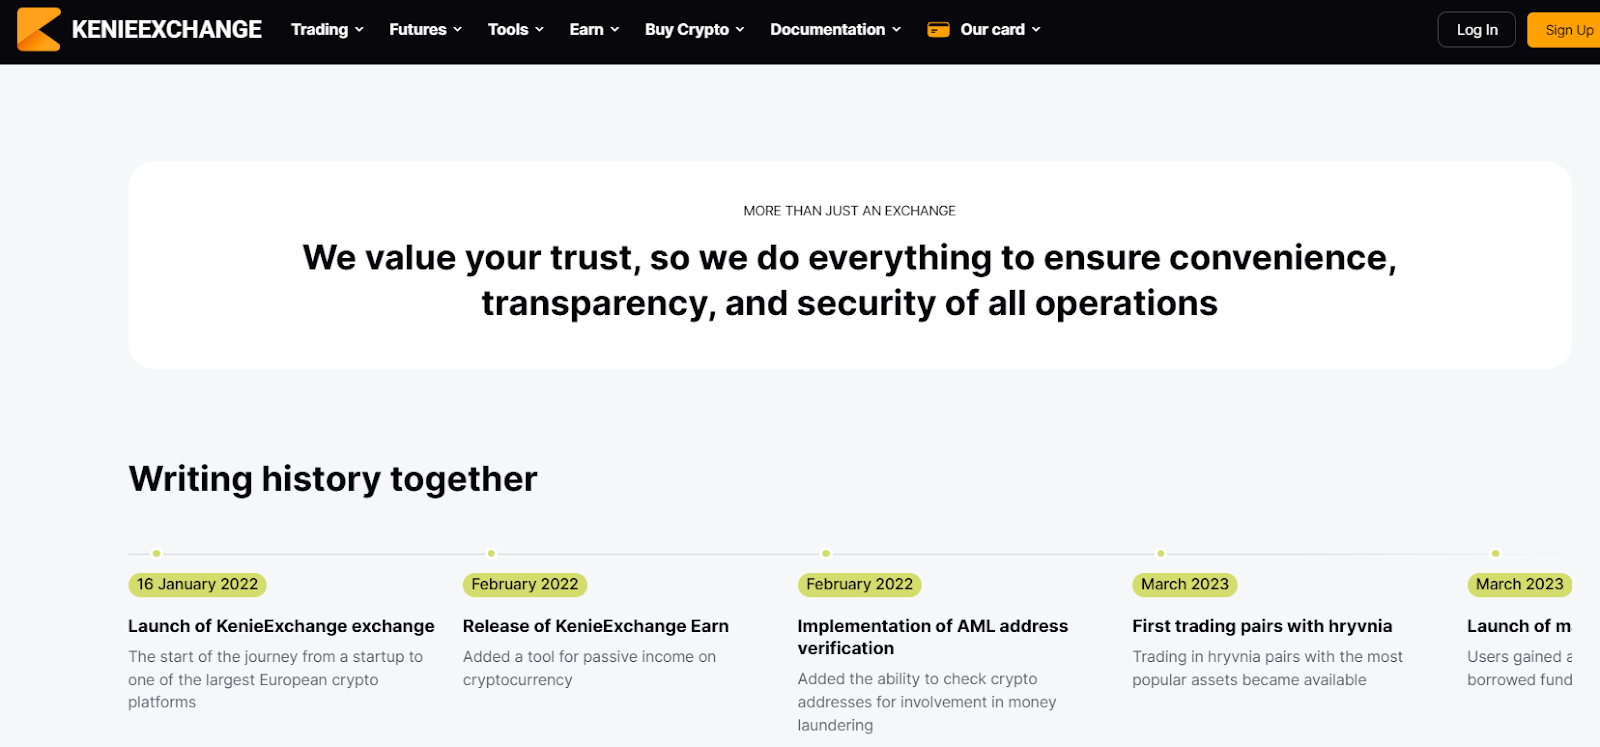The width and height of the screenshot is (1600, 747).
Task: Expand the Documentation dropdown
Action: (x=835, y=30)
